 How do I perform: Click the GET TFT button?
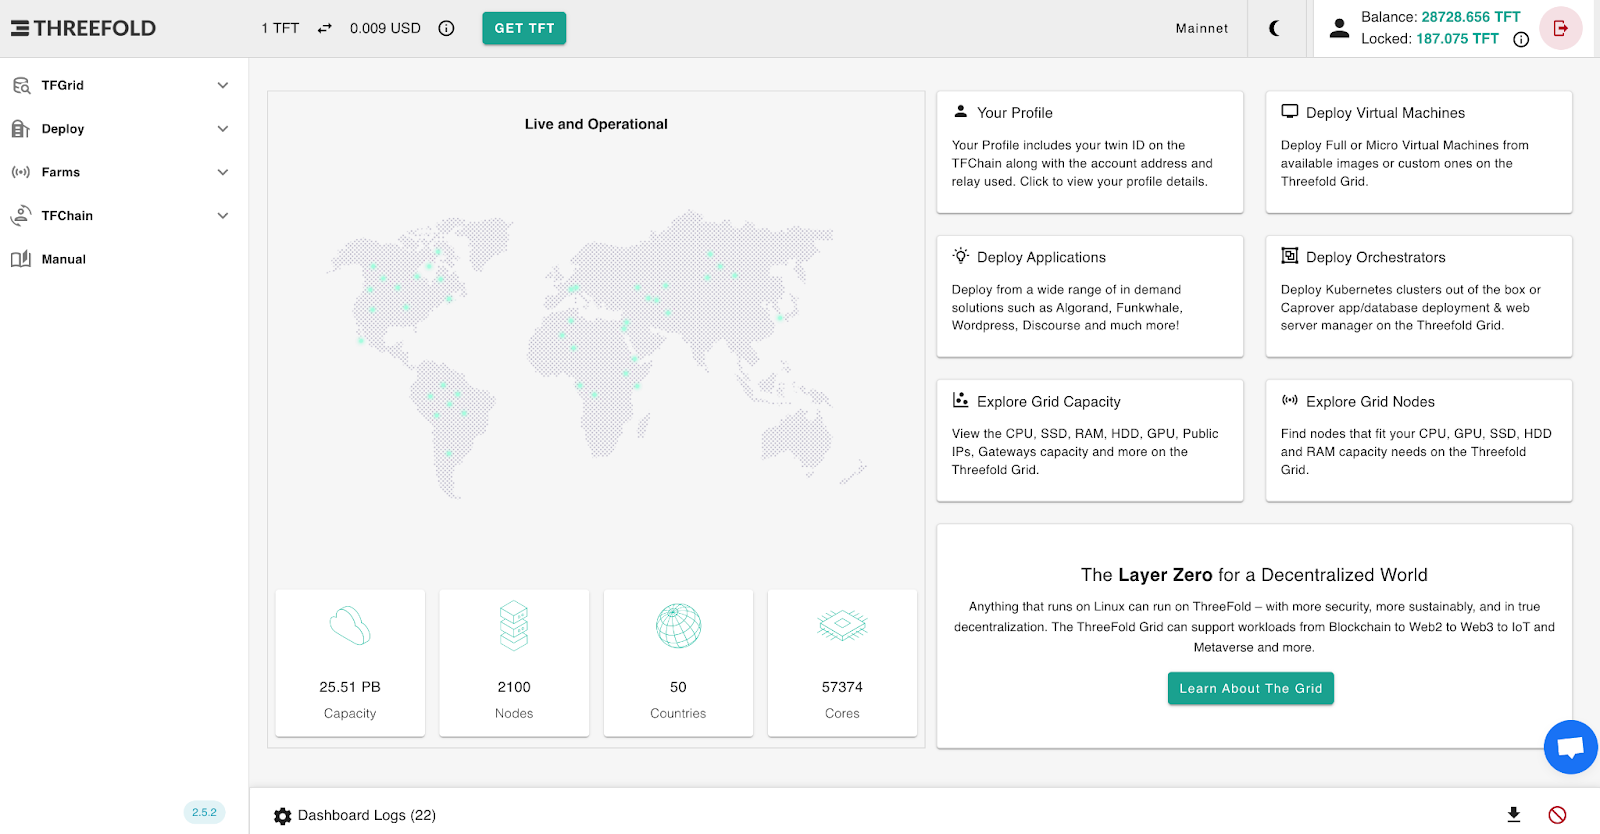[x=524, y=28]
